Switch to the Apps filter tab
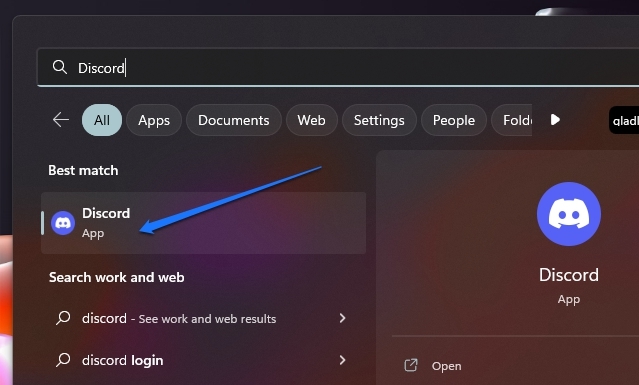 [154, 120]
